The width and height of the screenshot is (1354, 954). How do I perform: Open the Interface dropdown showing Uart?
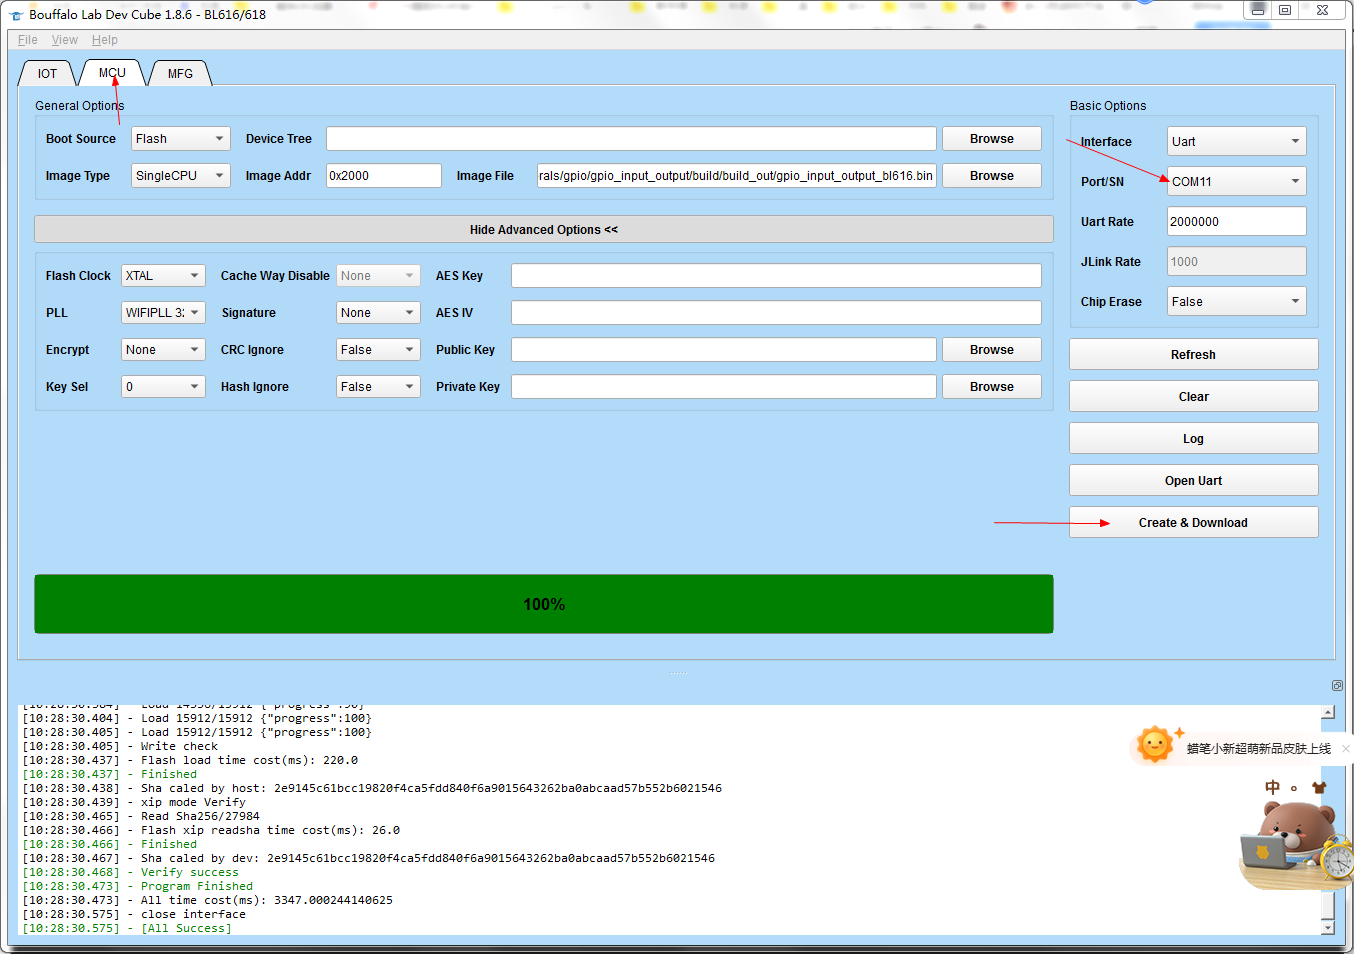1237,142
